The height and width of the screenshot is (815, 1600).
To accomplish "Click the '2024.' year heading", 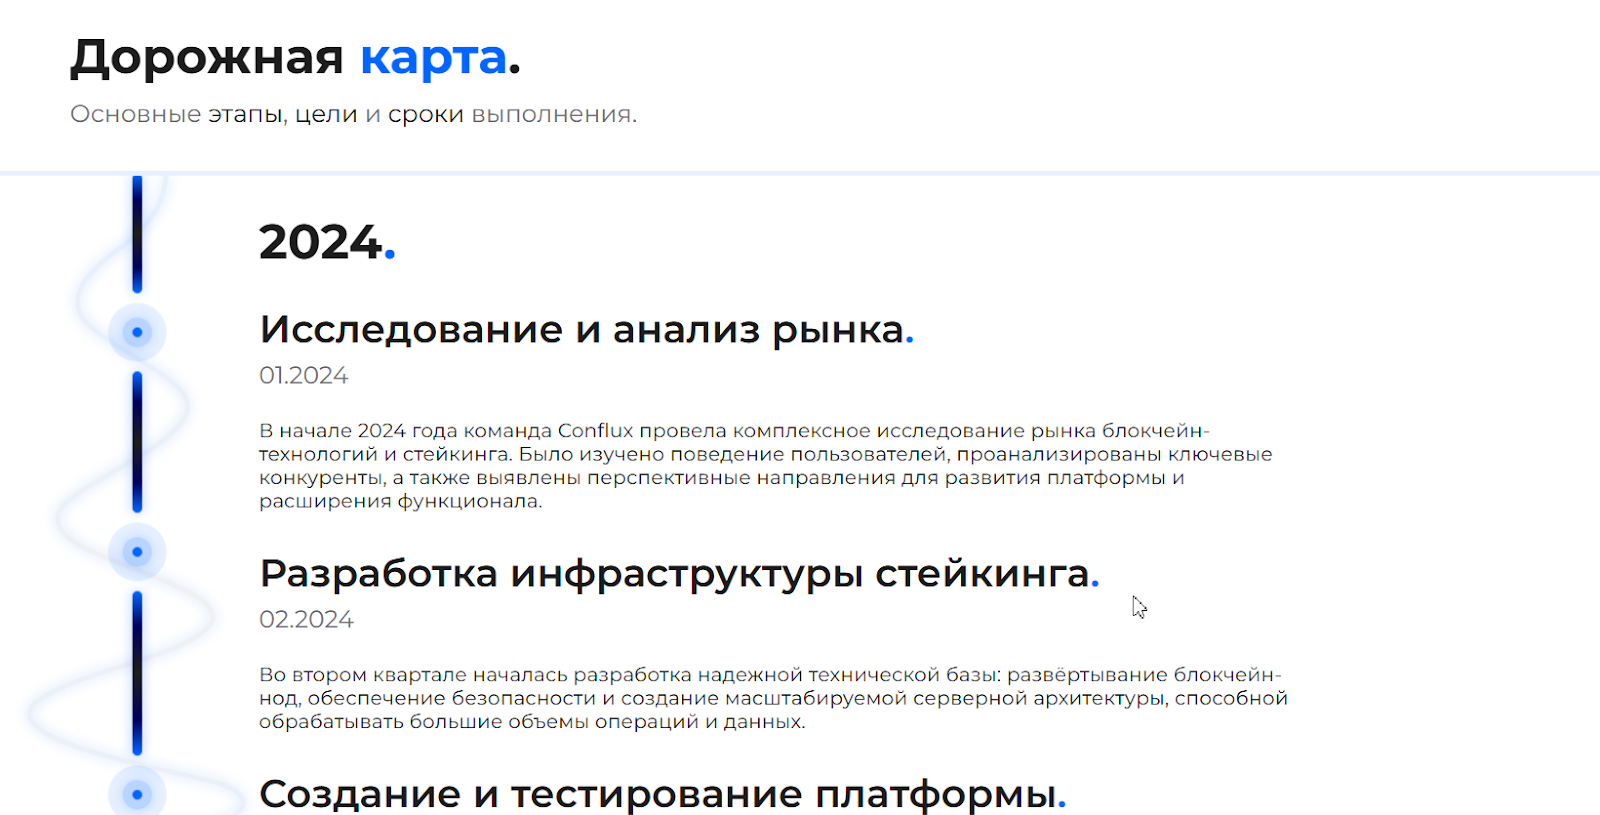I will tap(327, 242).
